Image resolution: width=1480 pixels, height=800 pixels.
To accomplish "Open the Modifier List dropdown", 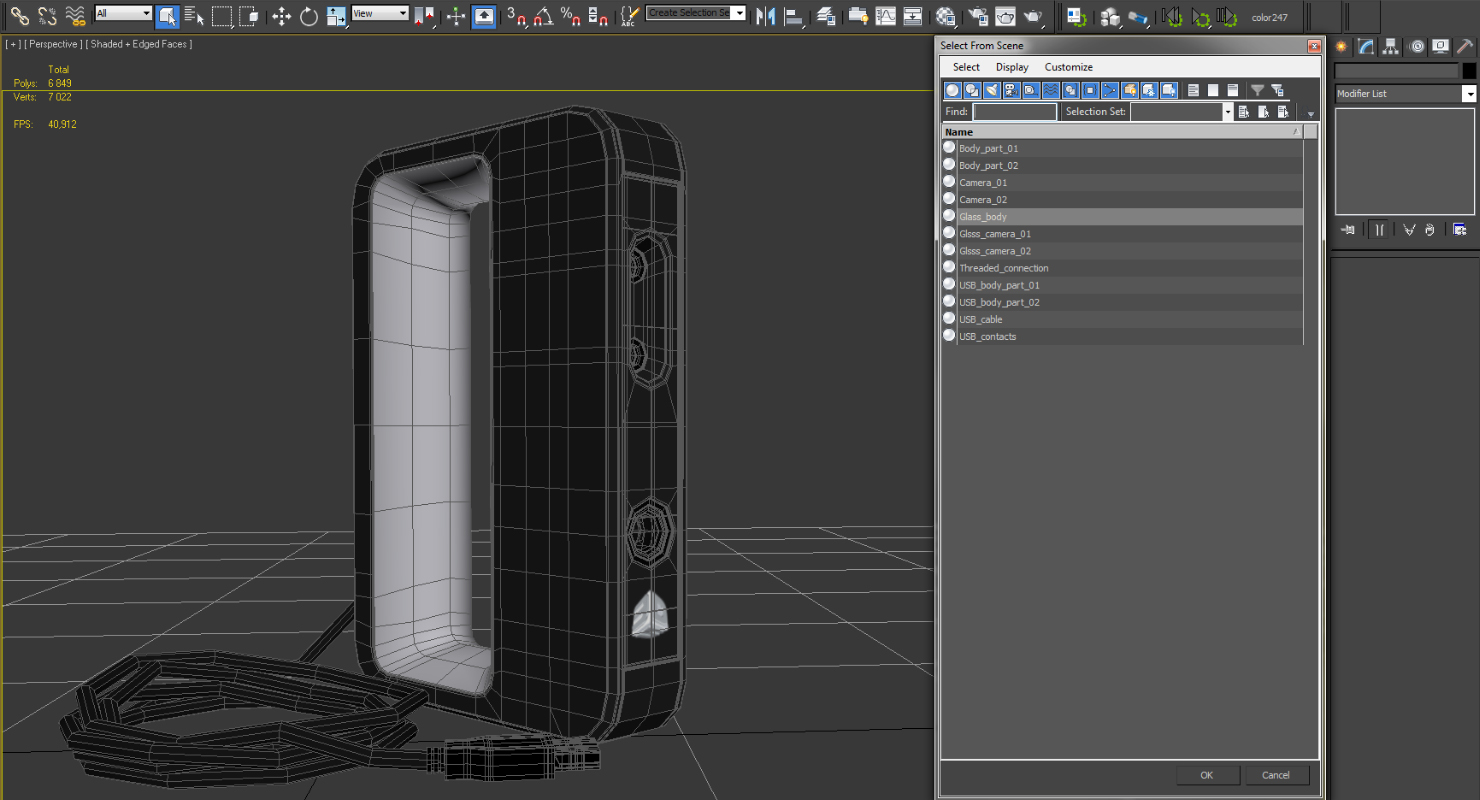I will 1406,93.
